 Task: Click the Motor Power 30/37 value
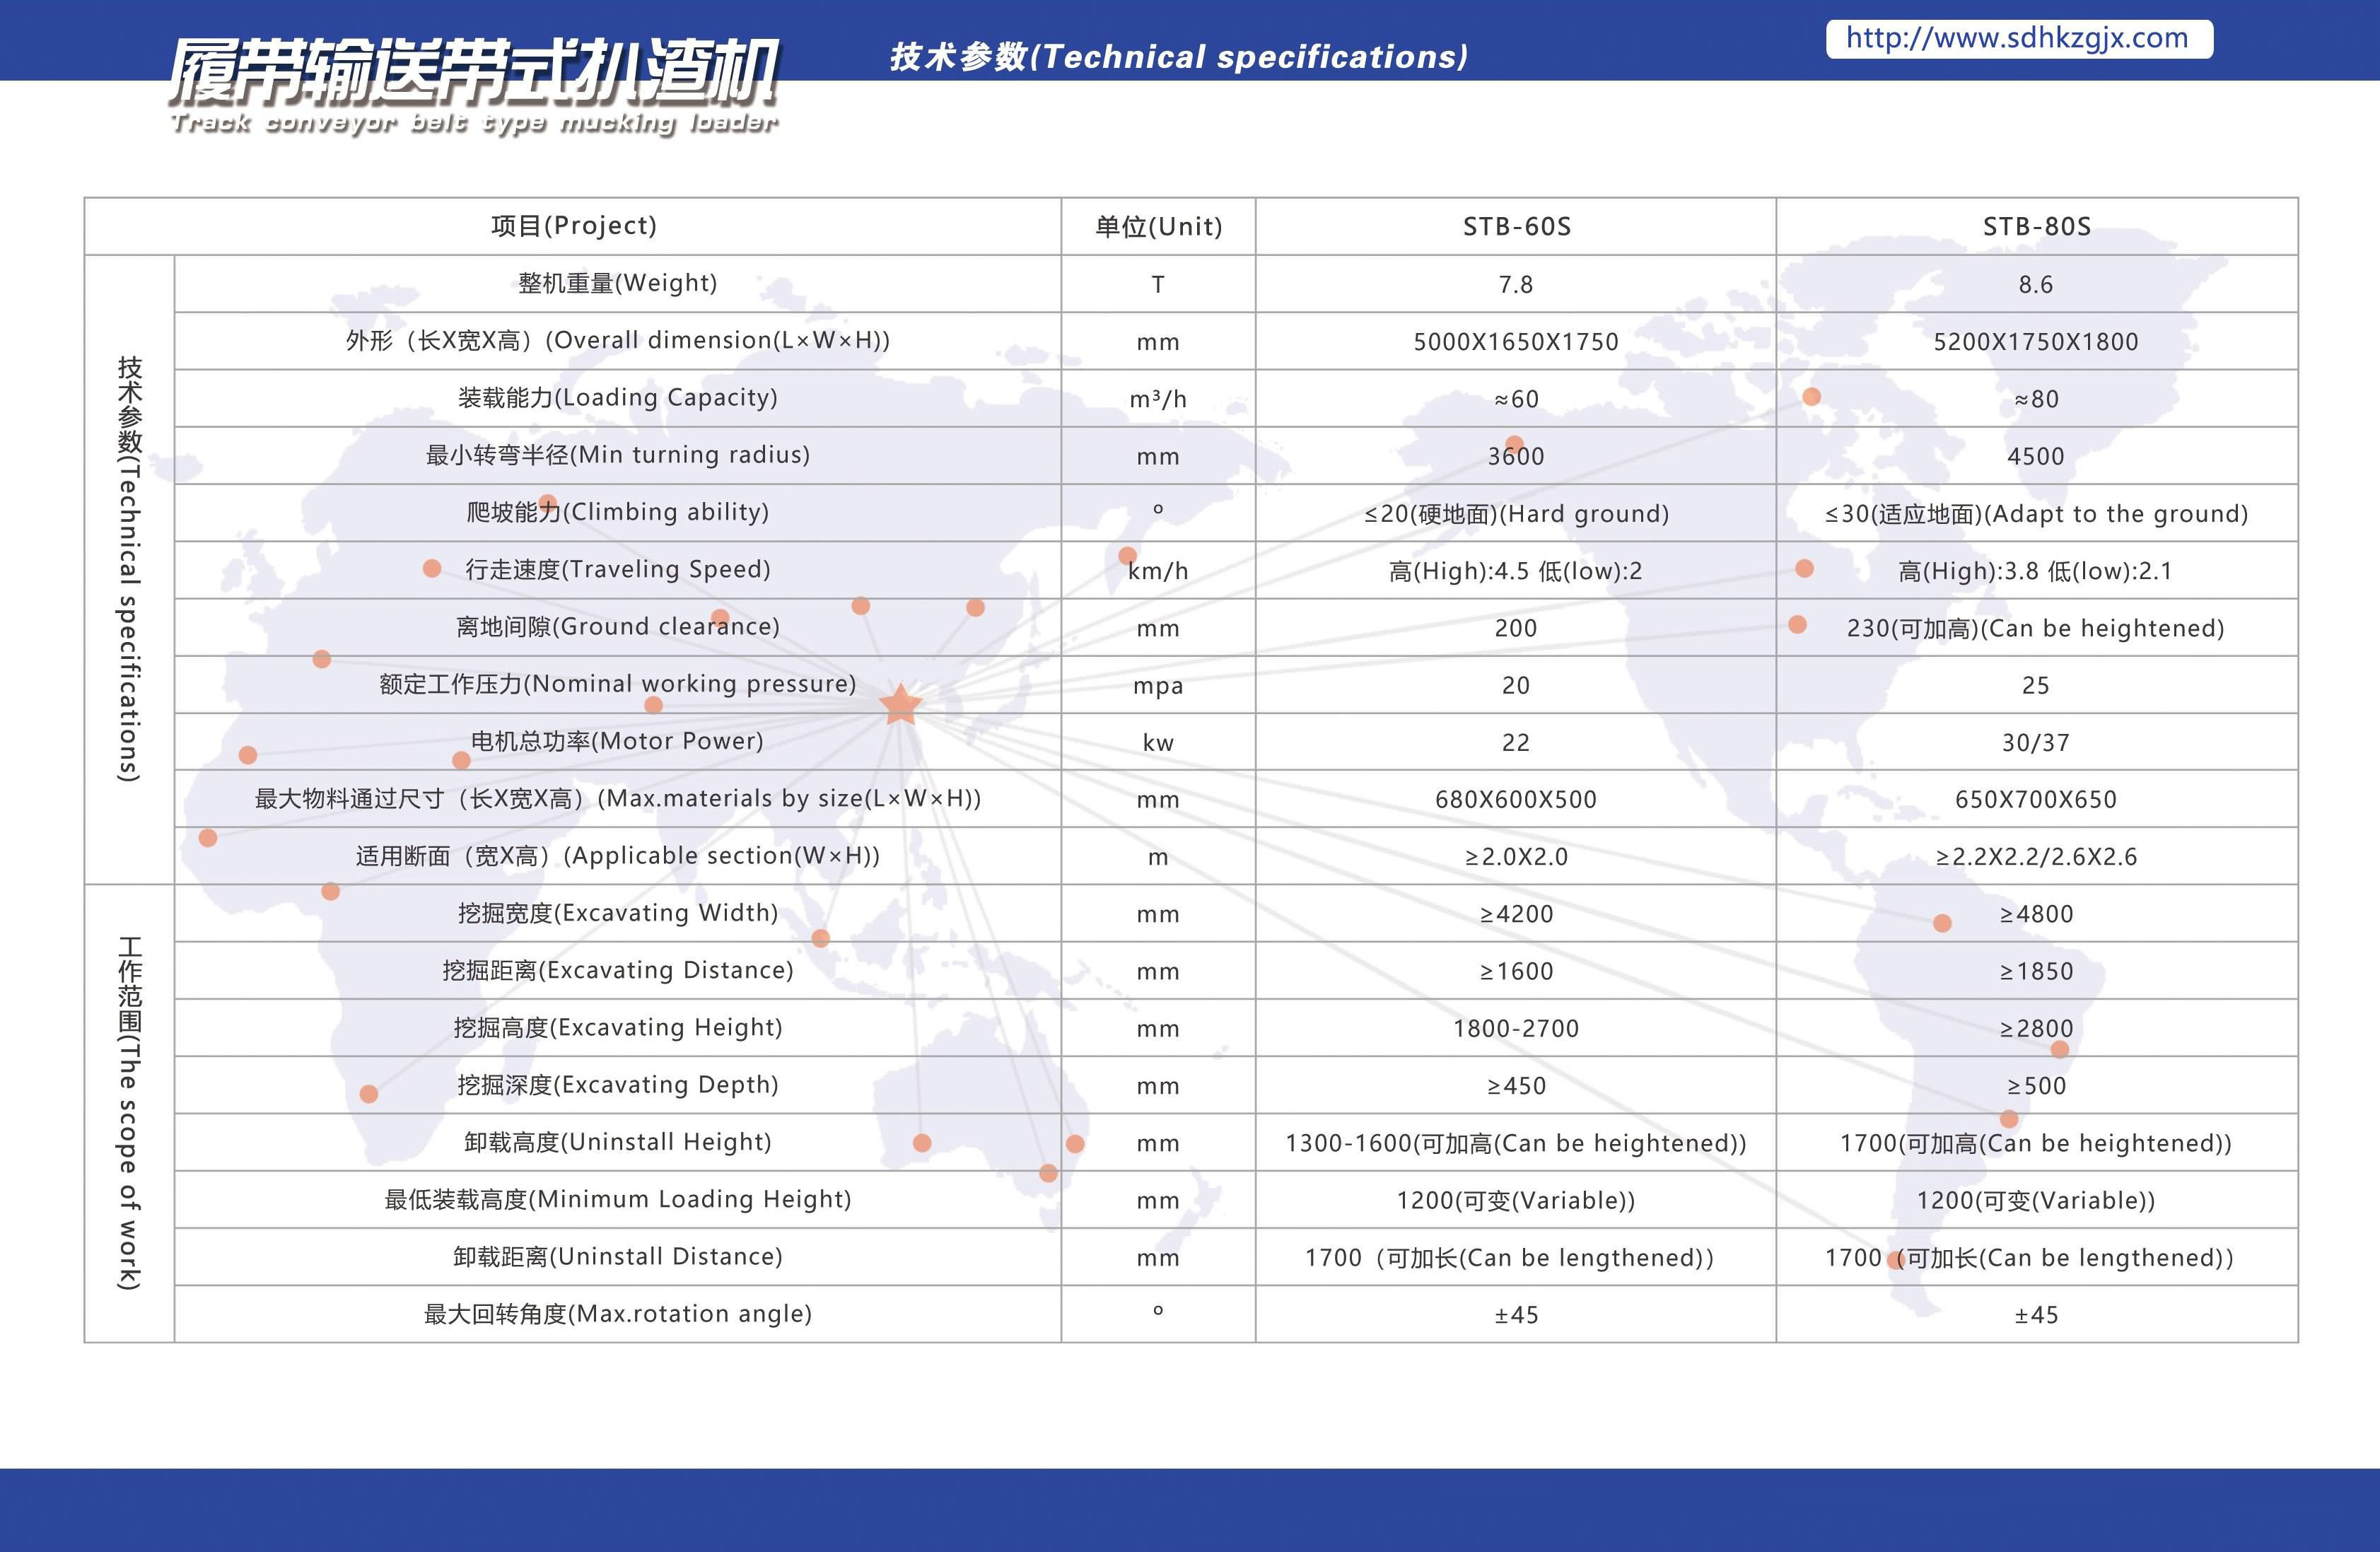(x=2035, y=743)
